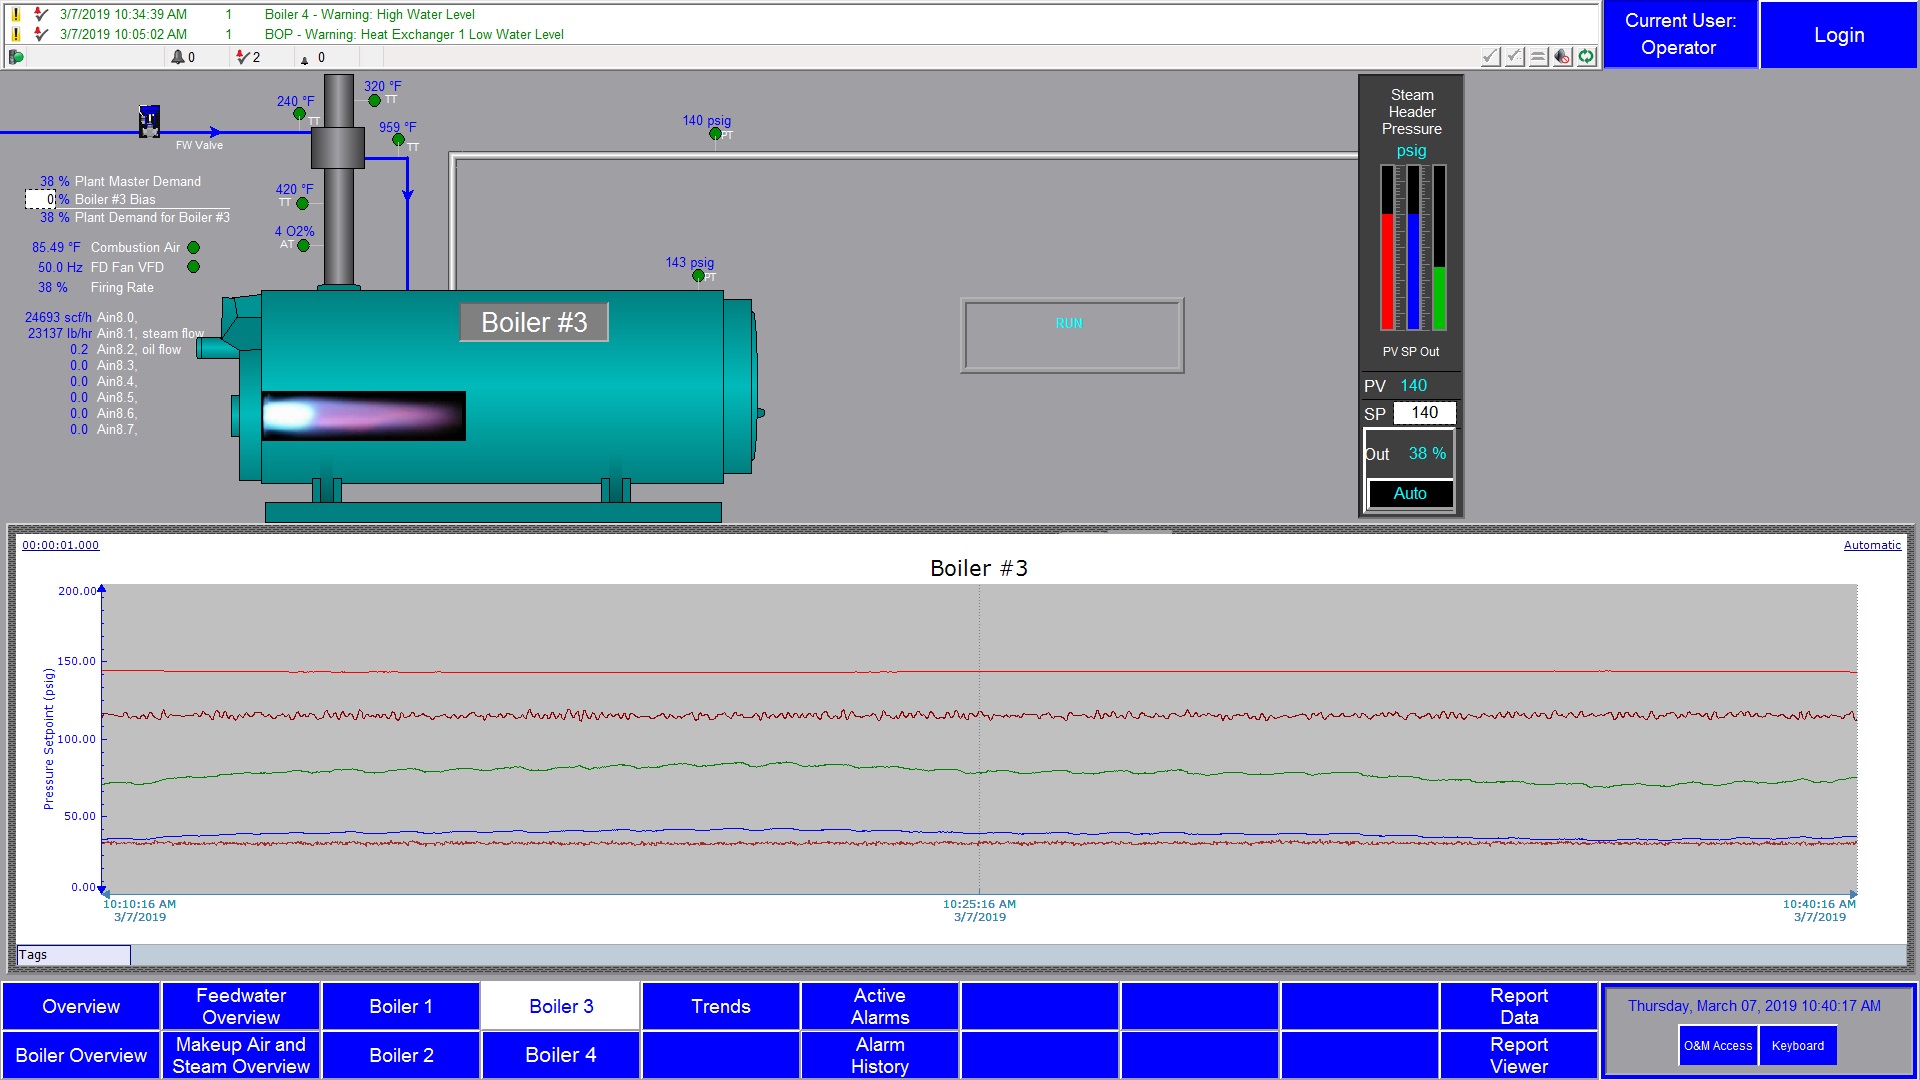Switch to the Boiler 4 screen

pyautogui.click(x=561, y=1055)
